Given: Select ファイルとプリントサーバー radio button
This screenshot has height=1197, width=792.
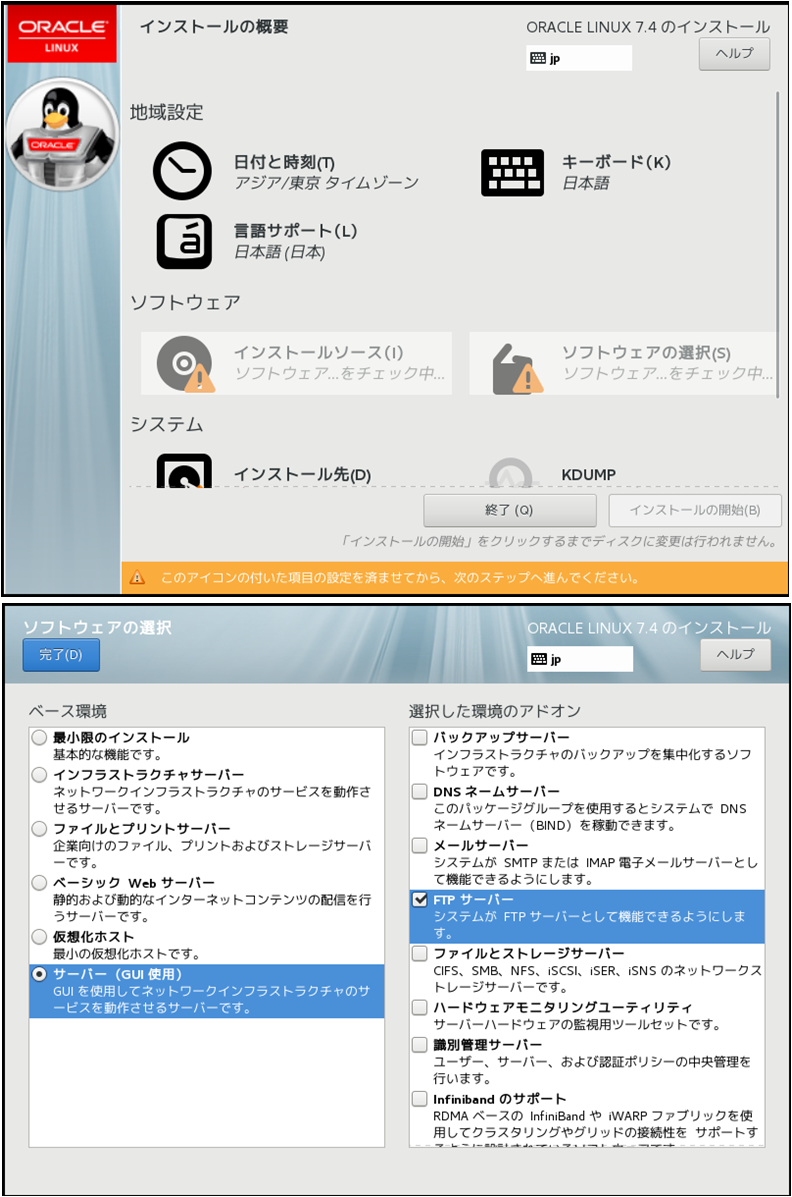Looking at the screenshot, I should coord(40,828).
